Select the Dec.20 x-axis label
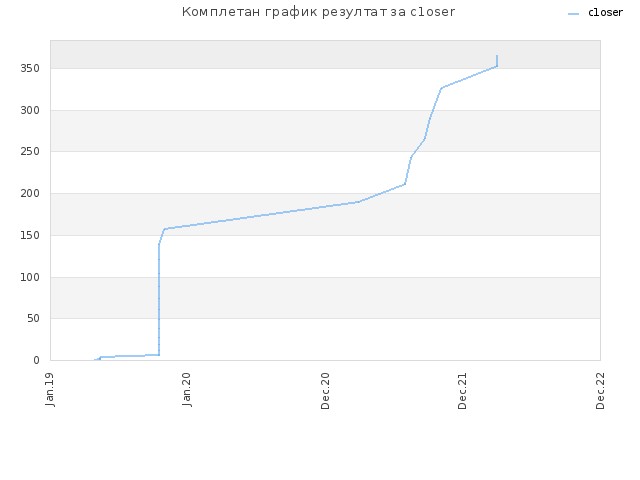The width and height of the screenshot is (640, 480). [x=325, y=391]
